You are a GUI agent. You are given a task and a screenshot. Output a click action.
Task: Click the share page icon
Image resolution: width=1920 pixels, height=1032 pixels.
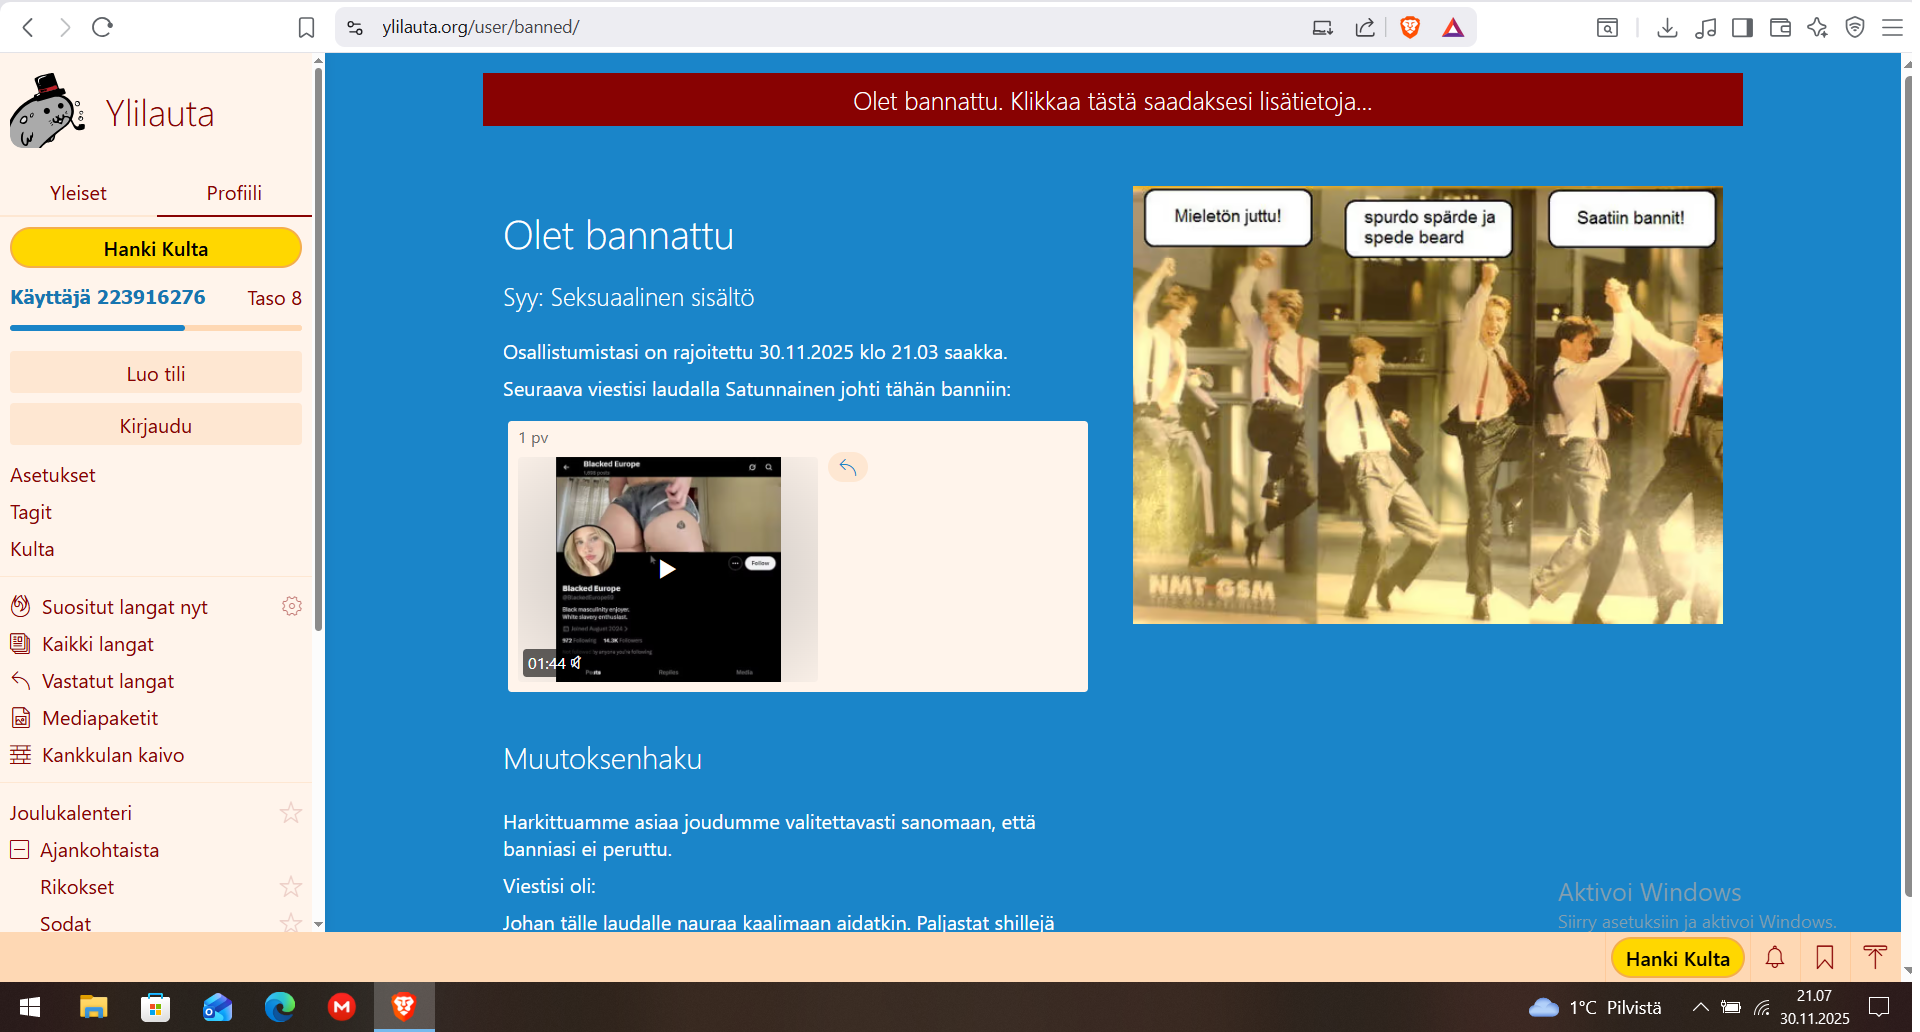pos(1365,27)
